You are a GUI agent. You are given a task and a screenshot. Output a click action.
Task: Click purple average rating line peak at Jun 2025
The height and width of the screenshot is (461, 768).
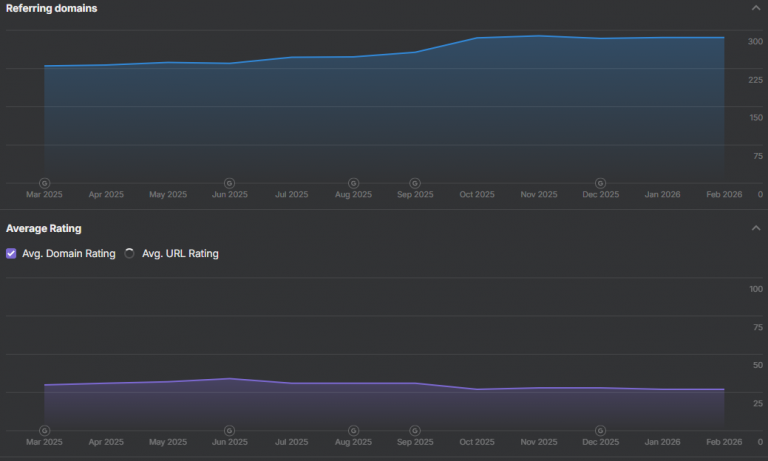tap(229, 378)
